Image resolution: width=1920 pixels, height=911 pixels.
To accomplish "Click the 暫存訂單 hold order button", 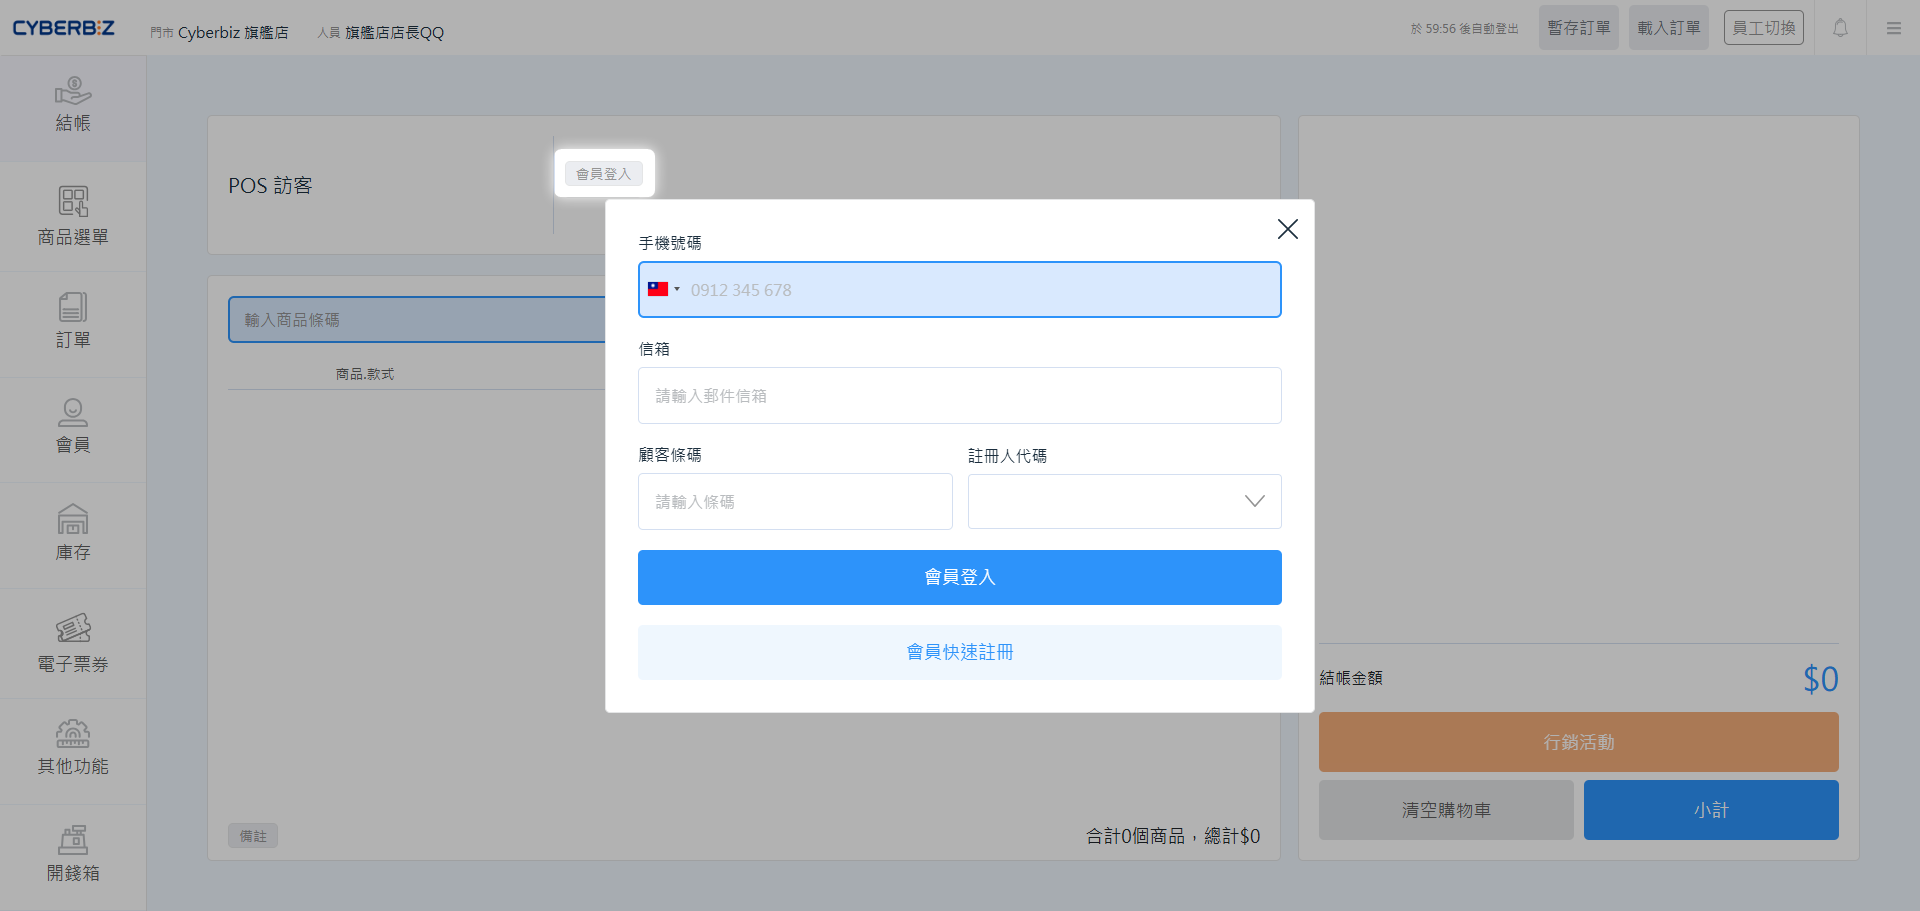I will 1578,28.
